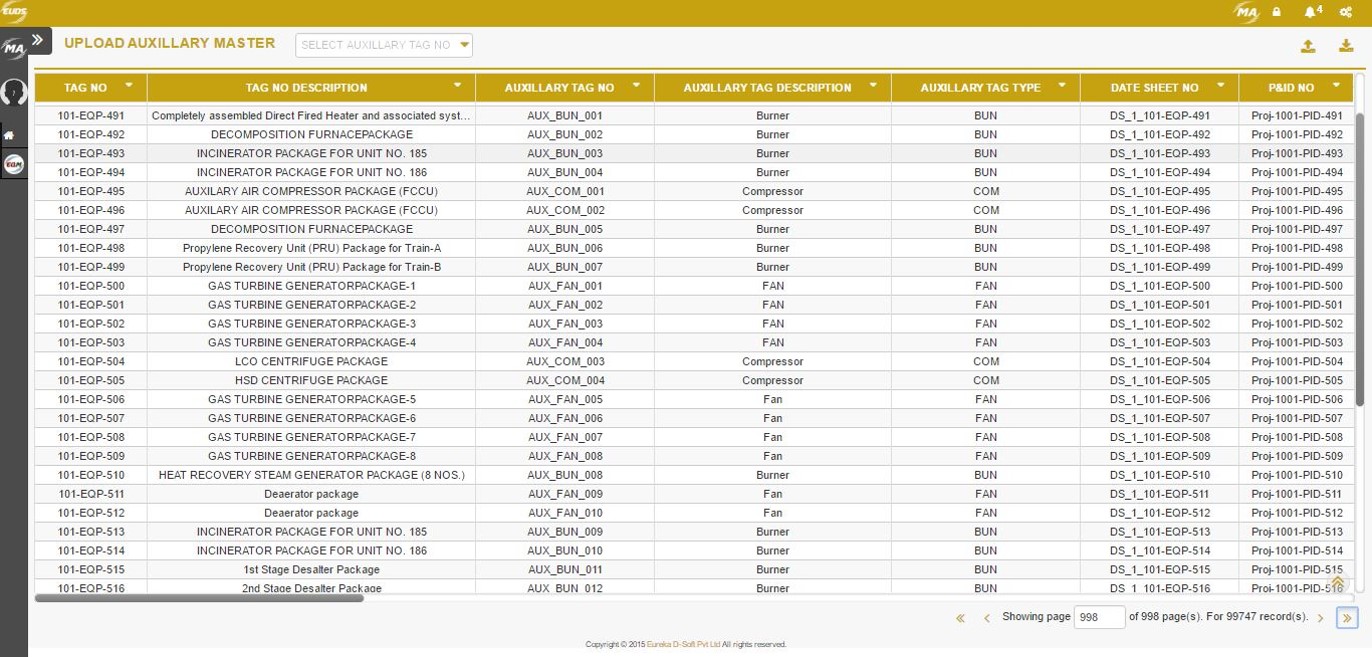Open TAG NO column filter arrow
The width and height of the screenshot is (1372, 657).
[x=128, y=86]
